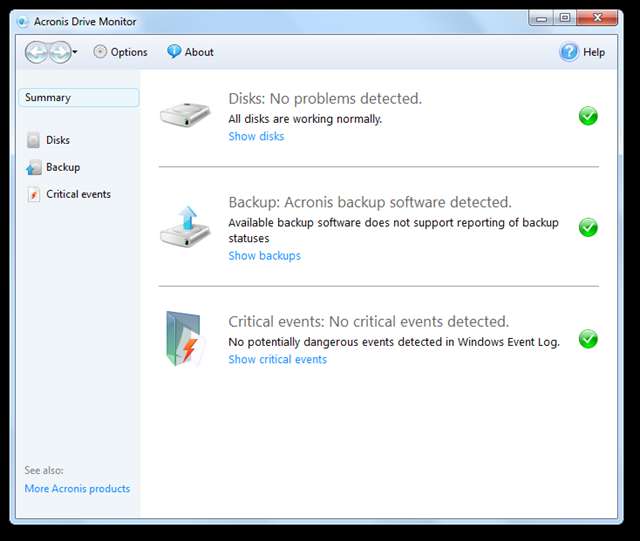The height and width of the screenshot is (541, 640).
Task: Click the Acronis Drive Monitor title bar icon
Action: (x=23, y=22)
